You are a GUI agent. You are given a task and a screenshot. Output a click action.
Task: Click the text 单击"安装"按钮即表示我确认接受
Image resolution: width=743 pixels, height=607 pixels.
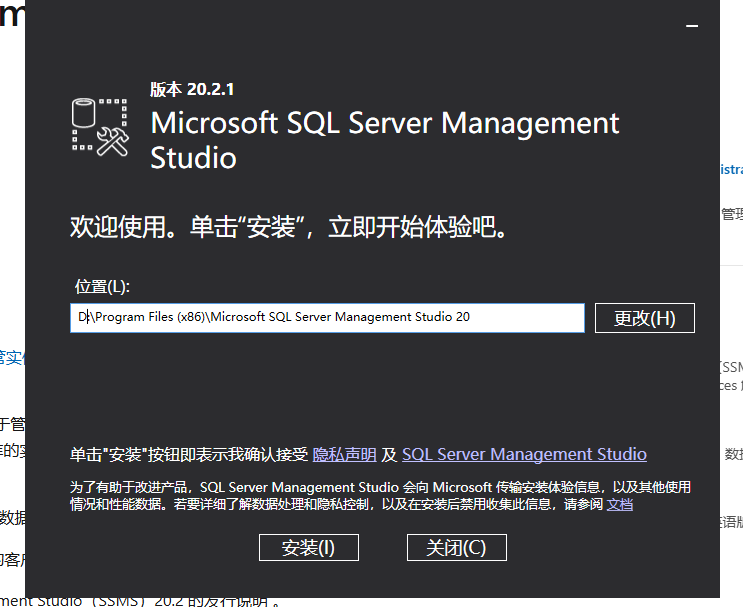pyautogui.click(x=188, y=455)
